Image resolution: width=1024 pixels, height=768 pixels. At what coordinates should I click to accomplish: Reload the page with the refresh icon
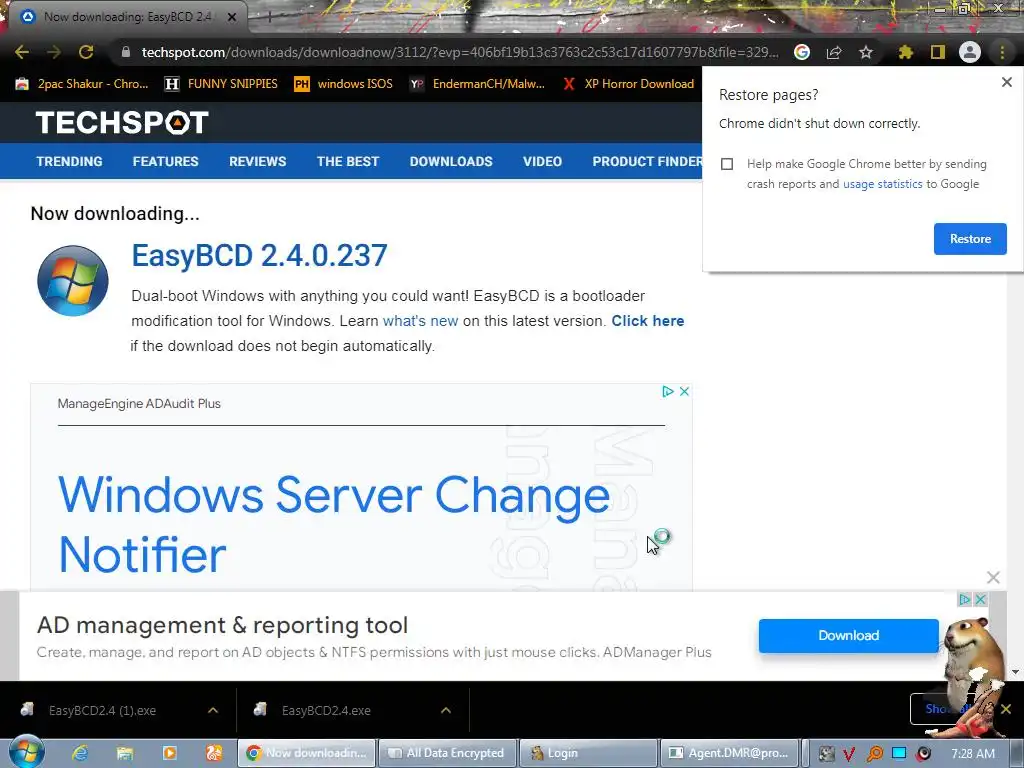click(86, 52)
